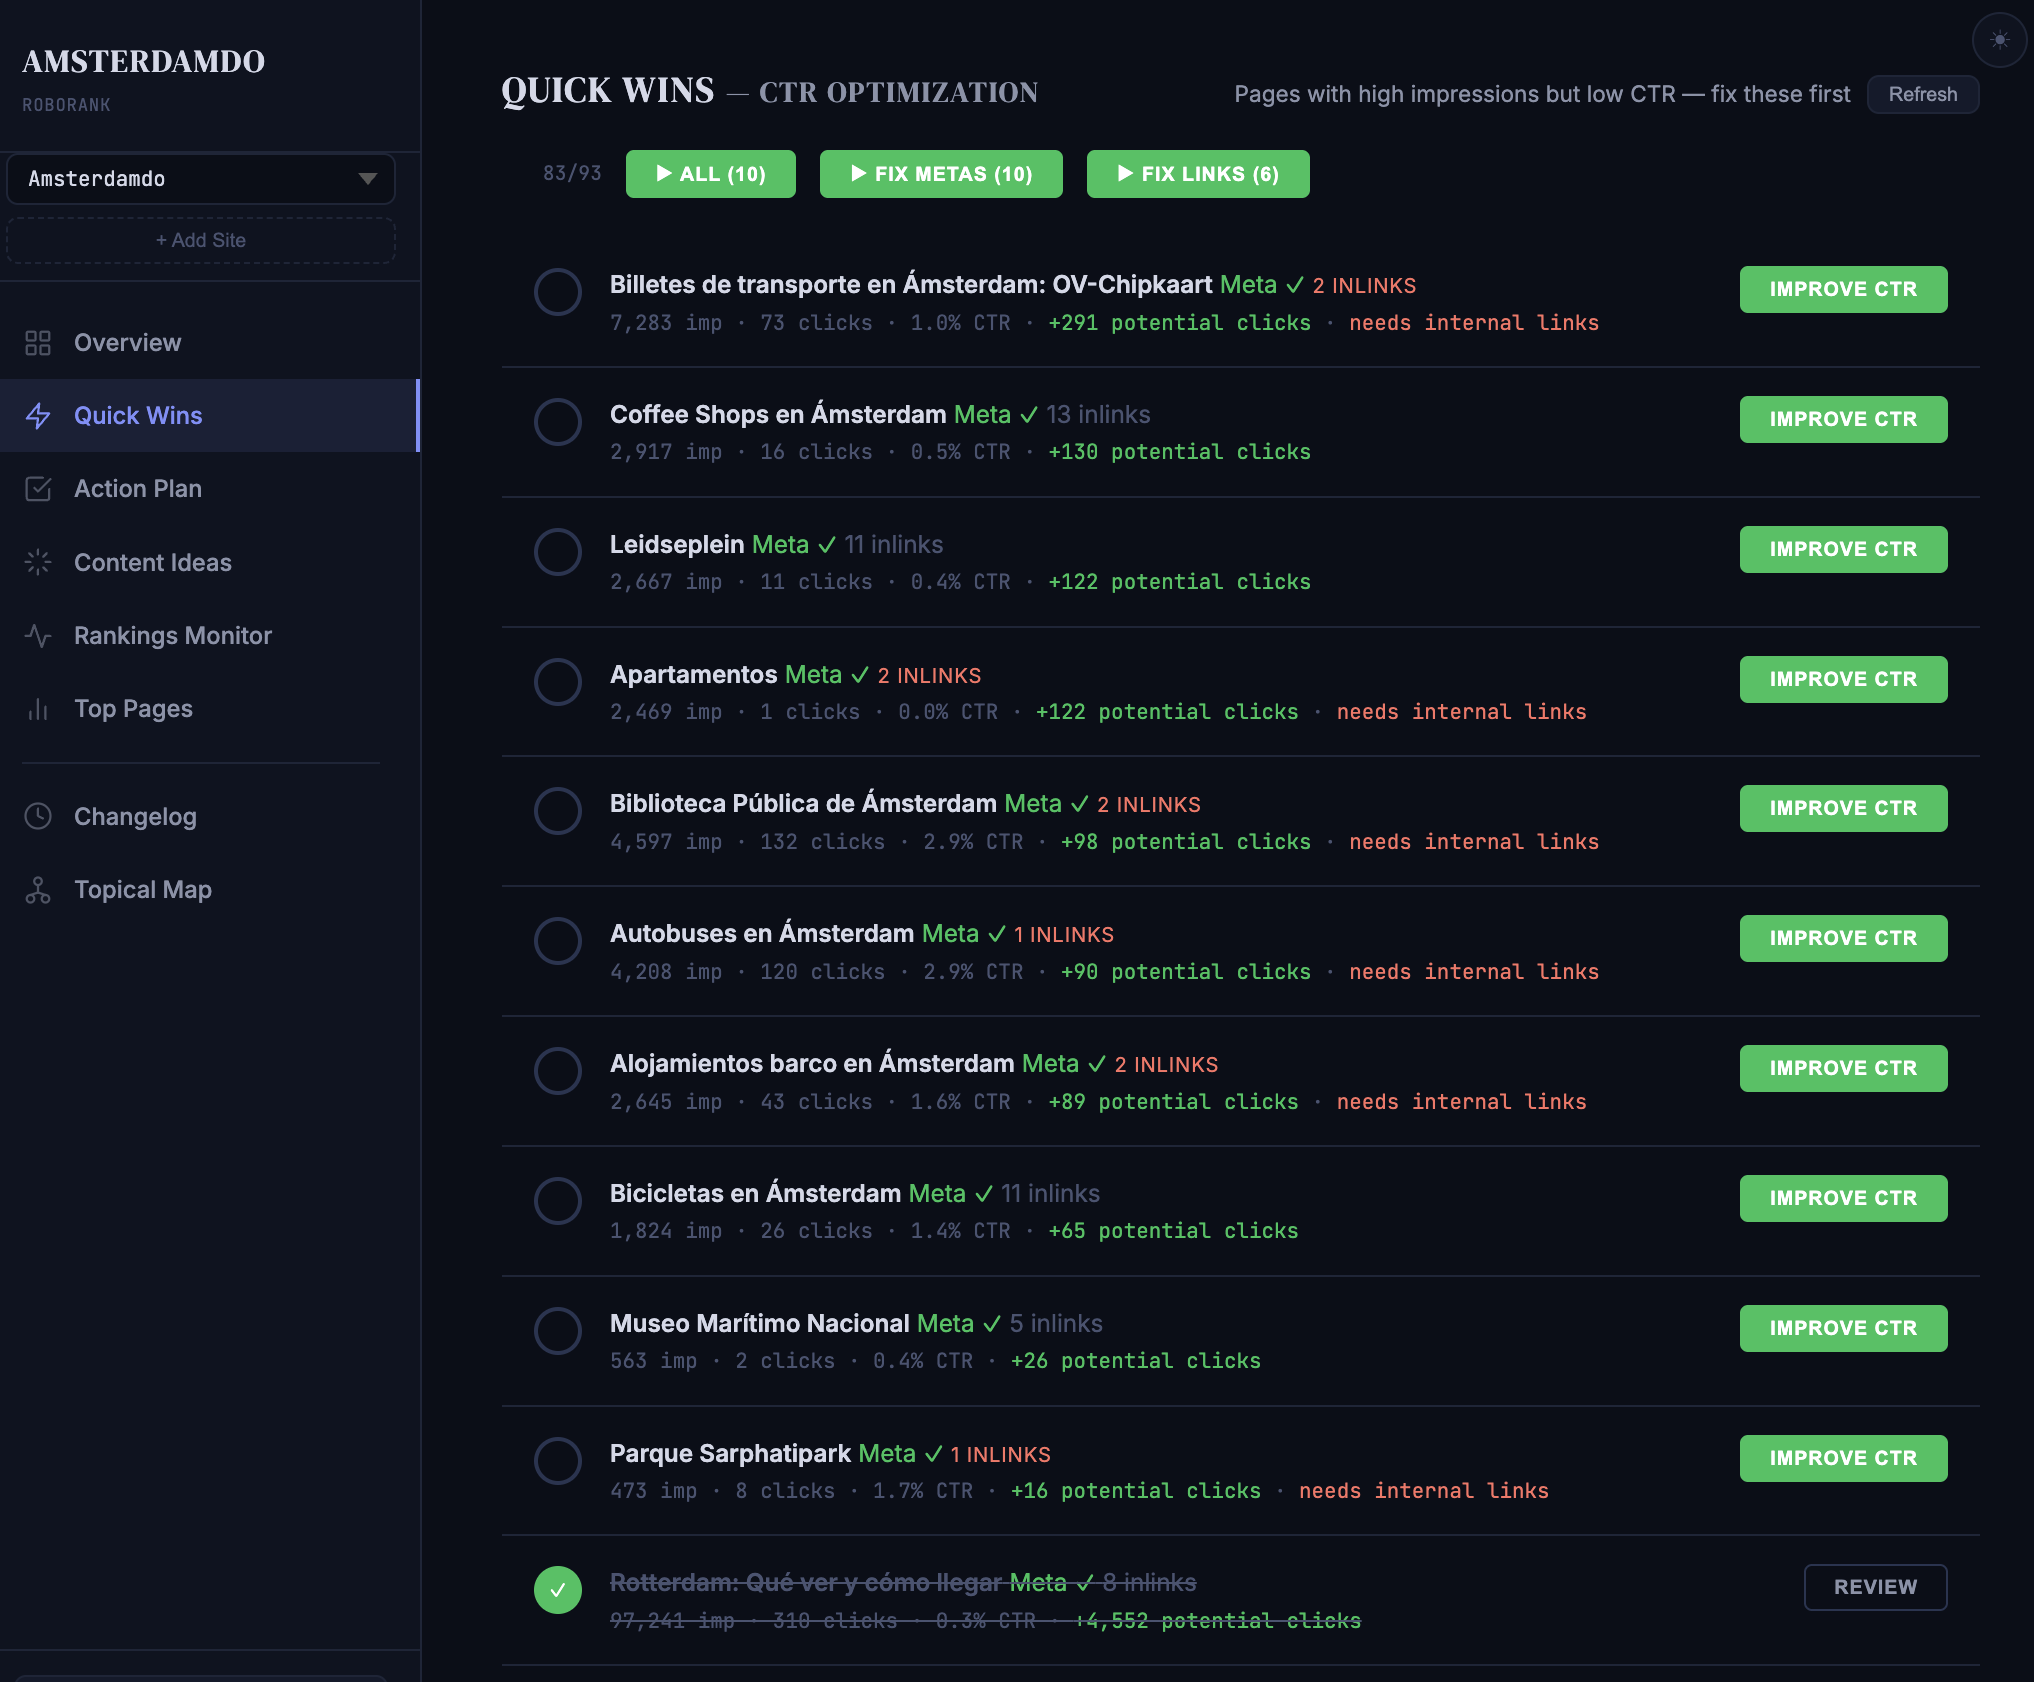Click the Action Plan checkbox icon

pos(38,489)
